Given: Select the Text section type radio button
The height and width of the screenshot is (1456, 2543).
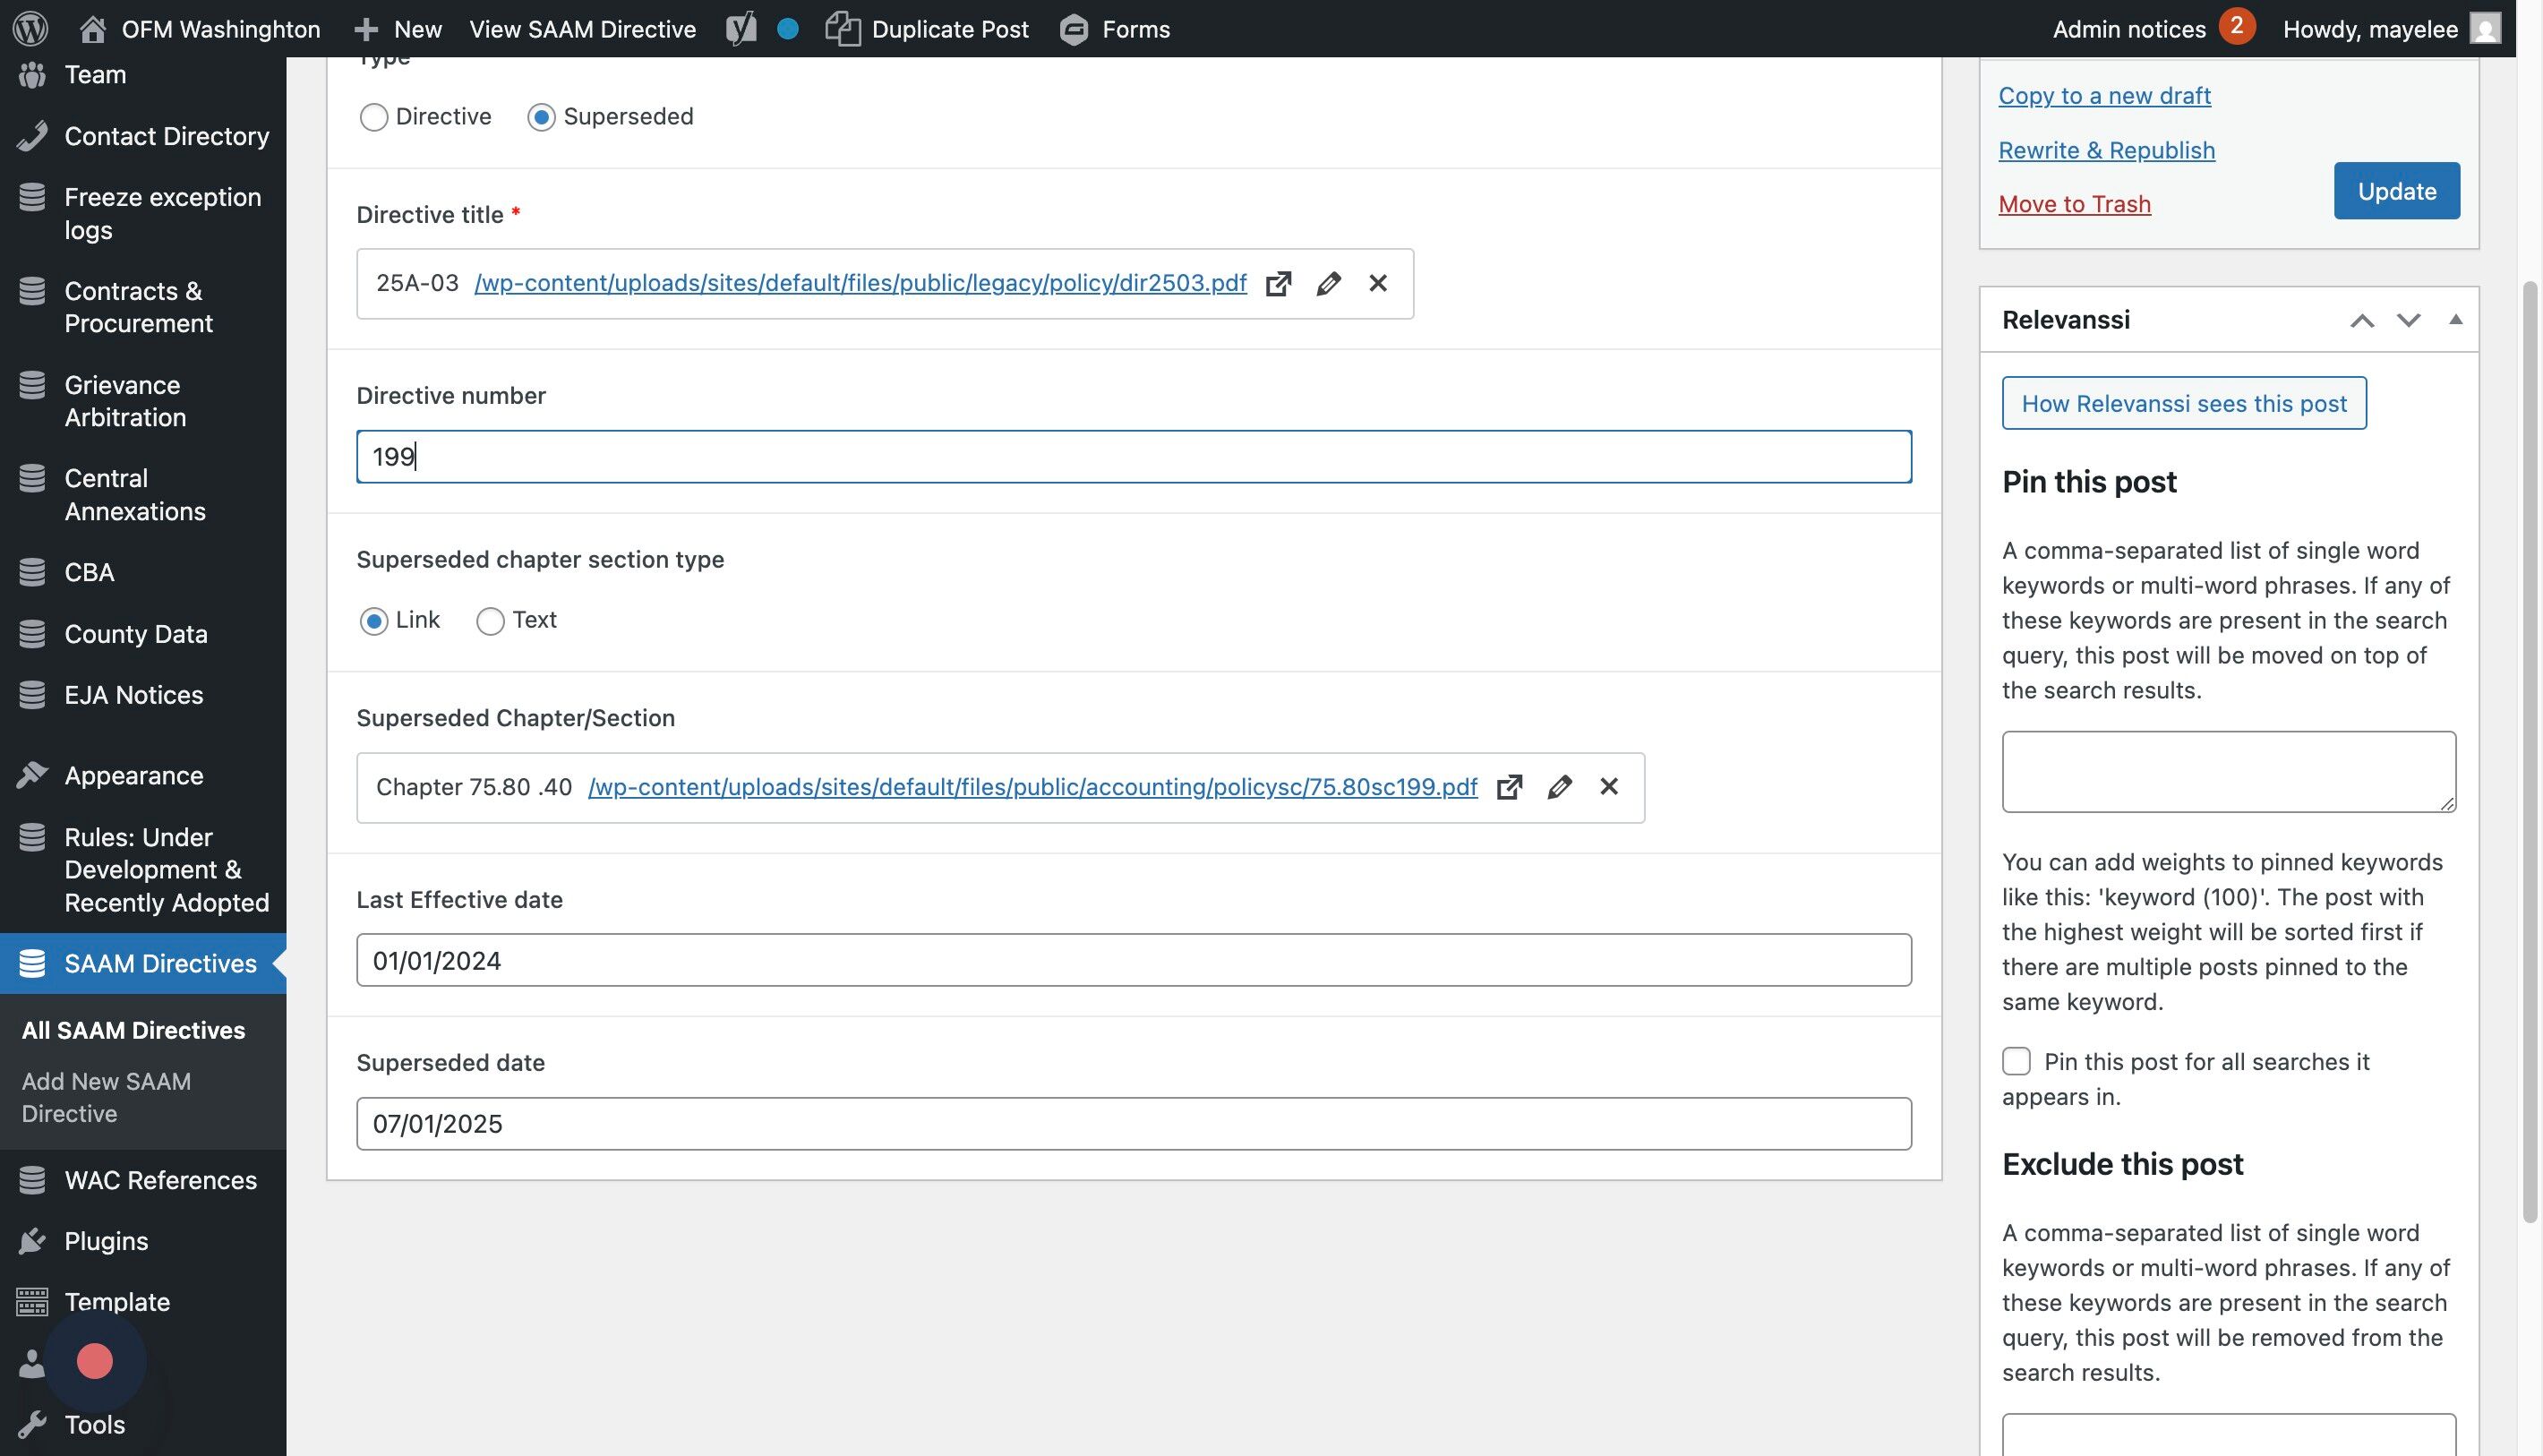Looking at the screenshot, I should click(490, 621).
